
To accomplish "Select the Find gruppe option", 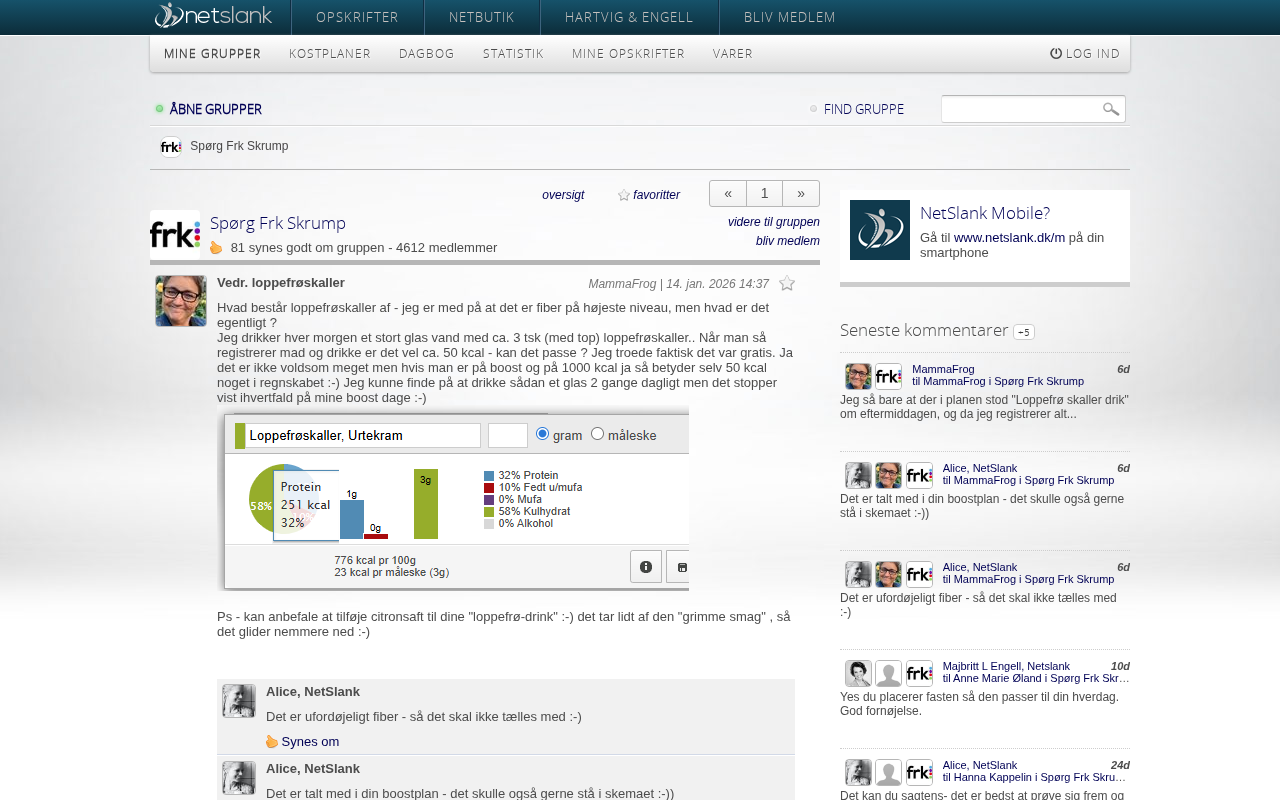I will point(863,109).
